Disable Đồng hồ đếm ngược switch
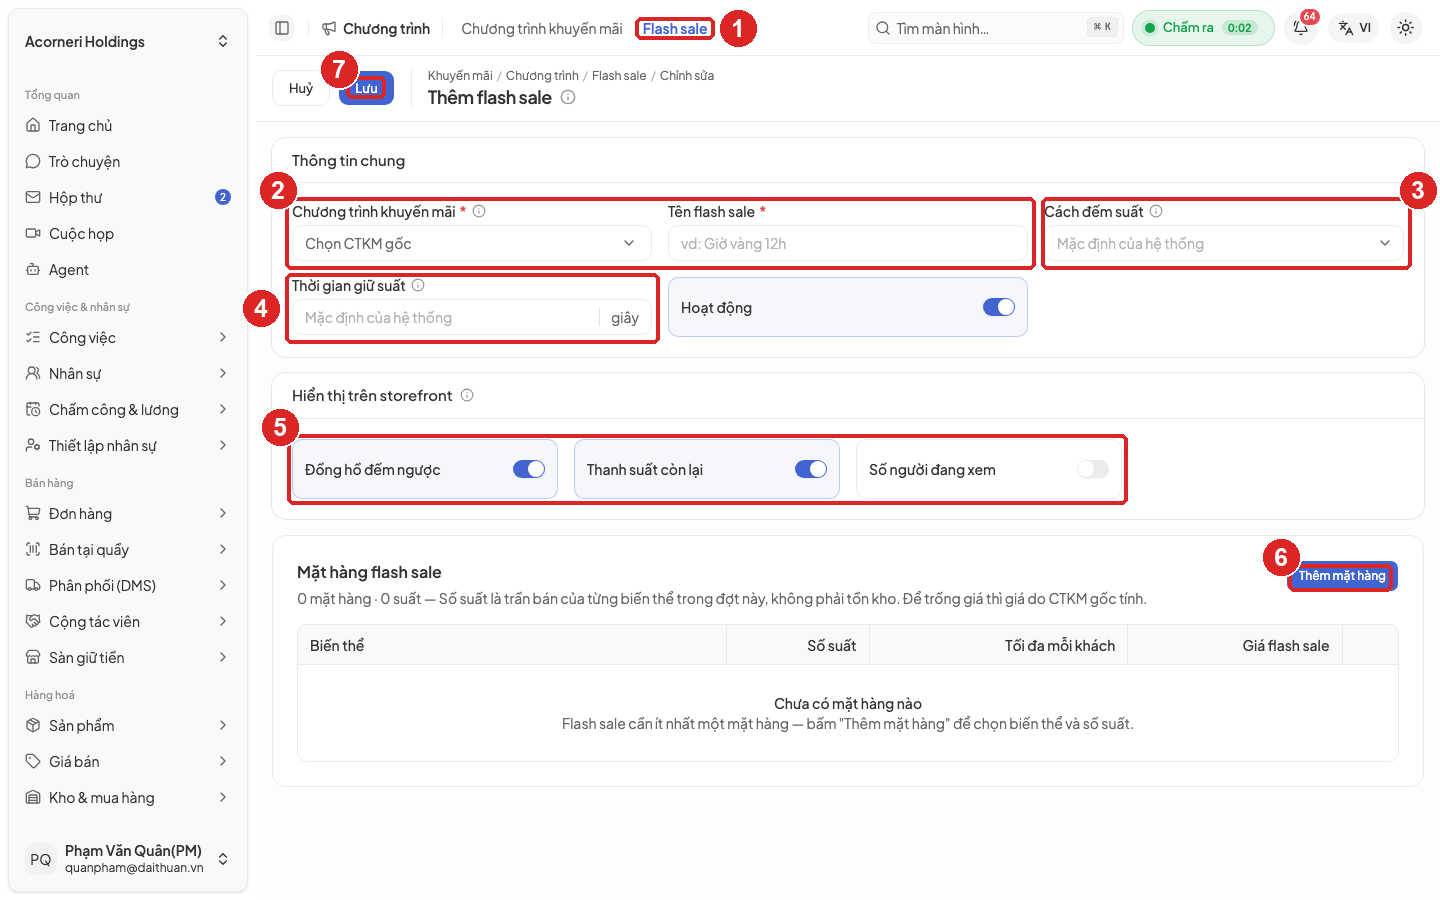Screen dimensions: 1440x900 [x=529, y=469]
